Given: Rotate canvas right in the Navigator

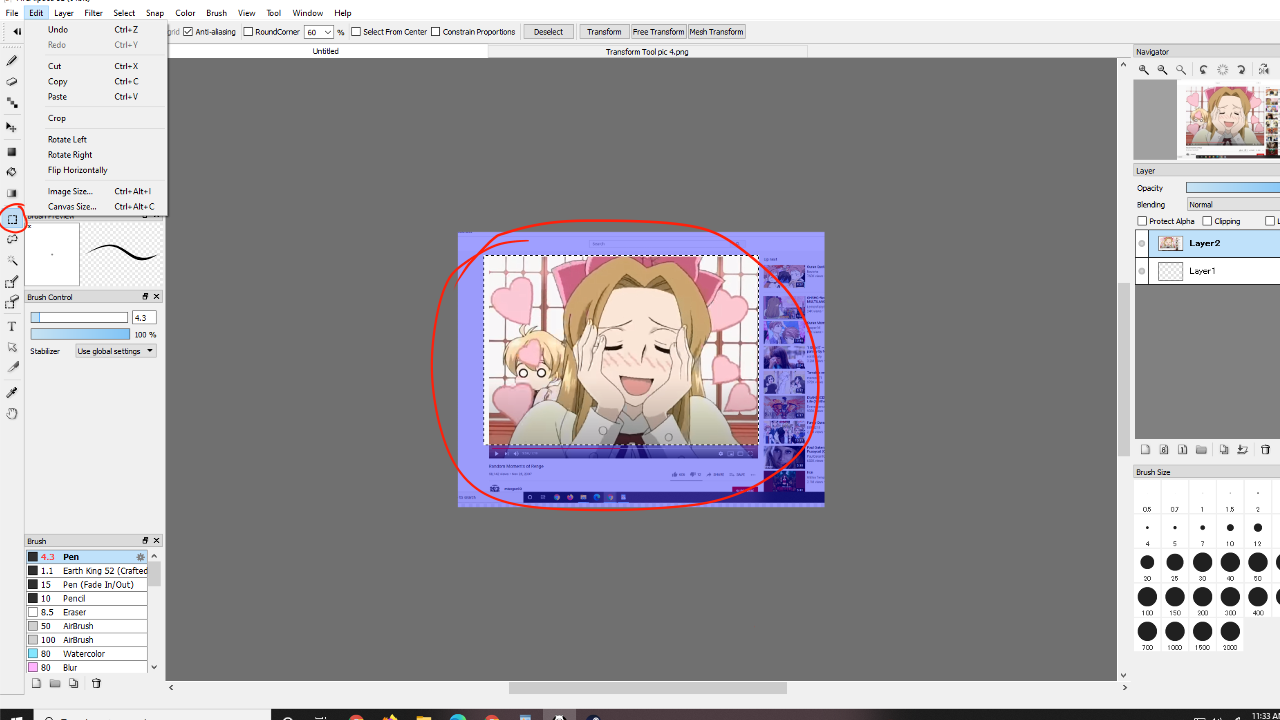Looking at the screenshot, I should point(1242,70).
